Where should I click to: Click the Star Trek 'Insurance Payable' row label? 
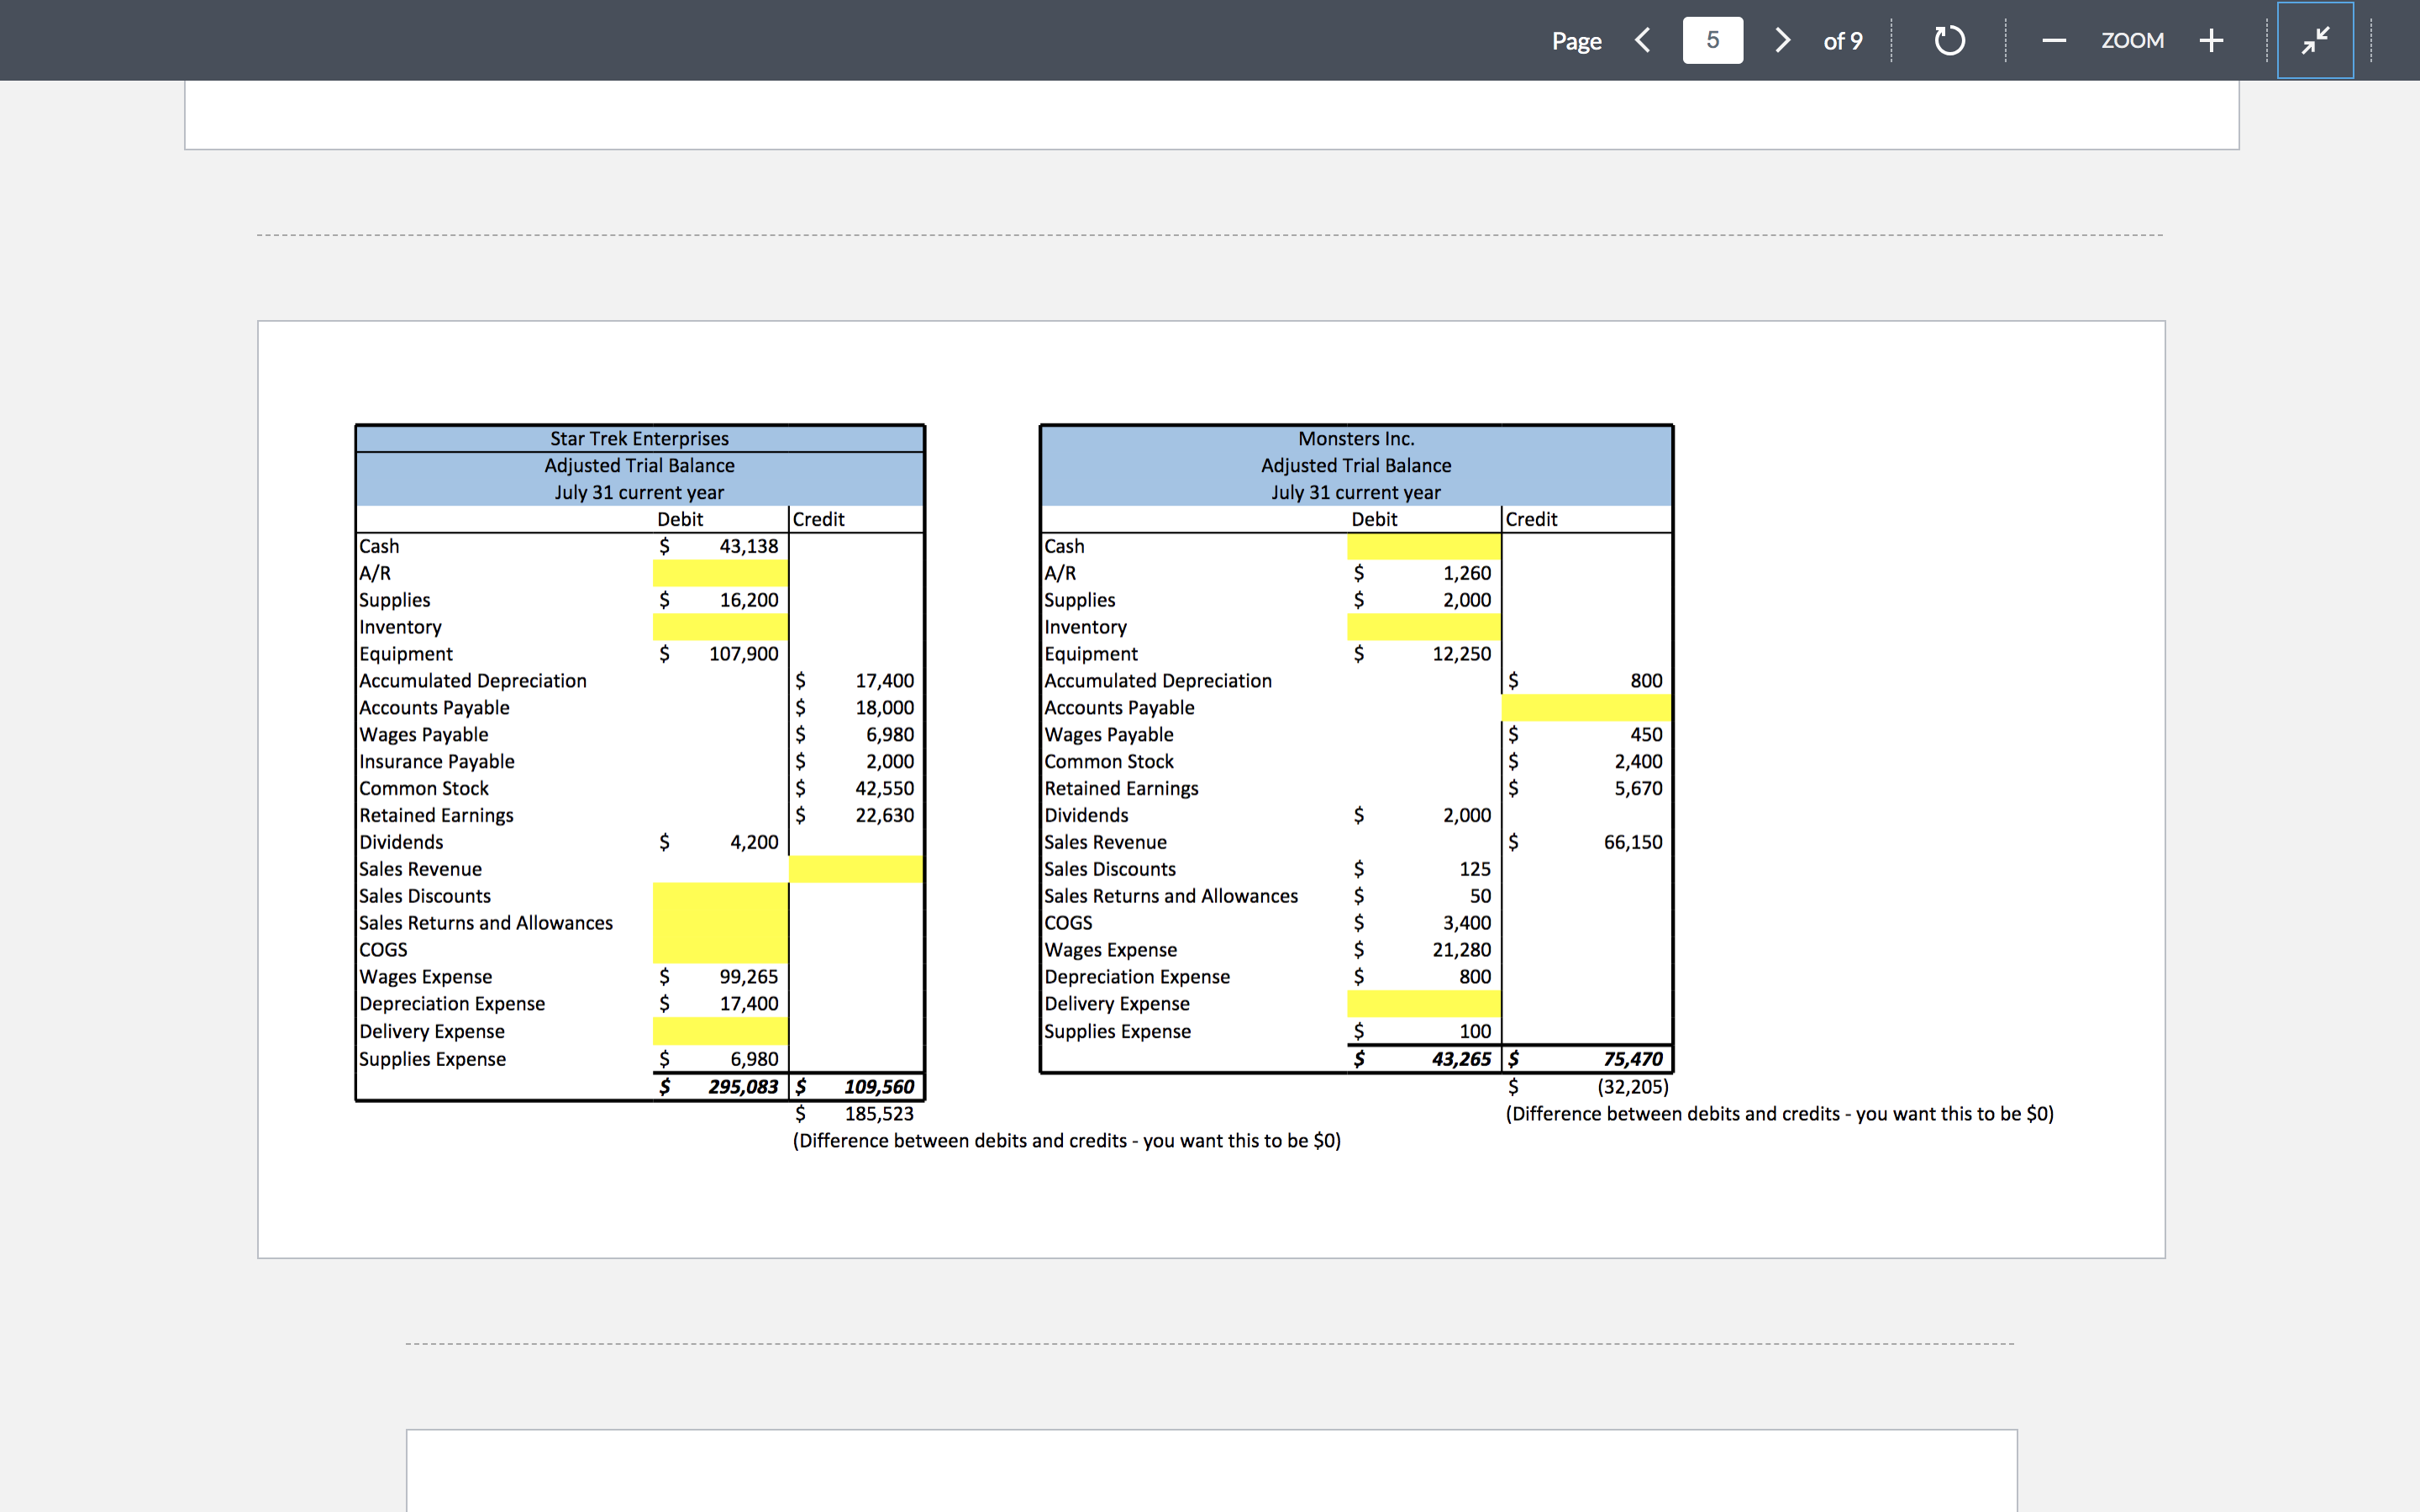[437, 762]
